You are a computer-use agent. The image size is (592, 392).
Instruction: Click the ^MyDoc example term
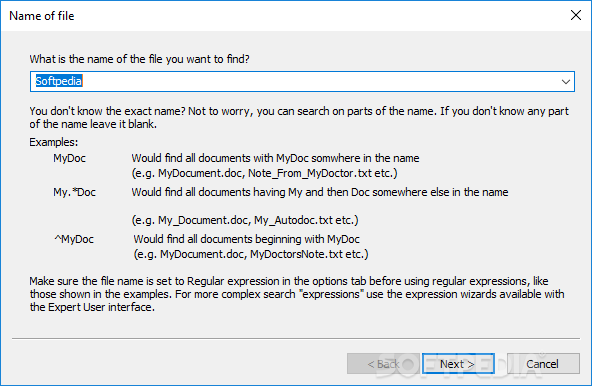(x=74, y=239)
